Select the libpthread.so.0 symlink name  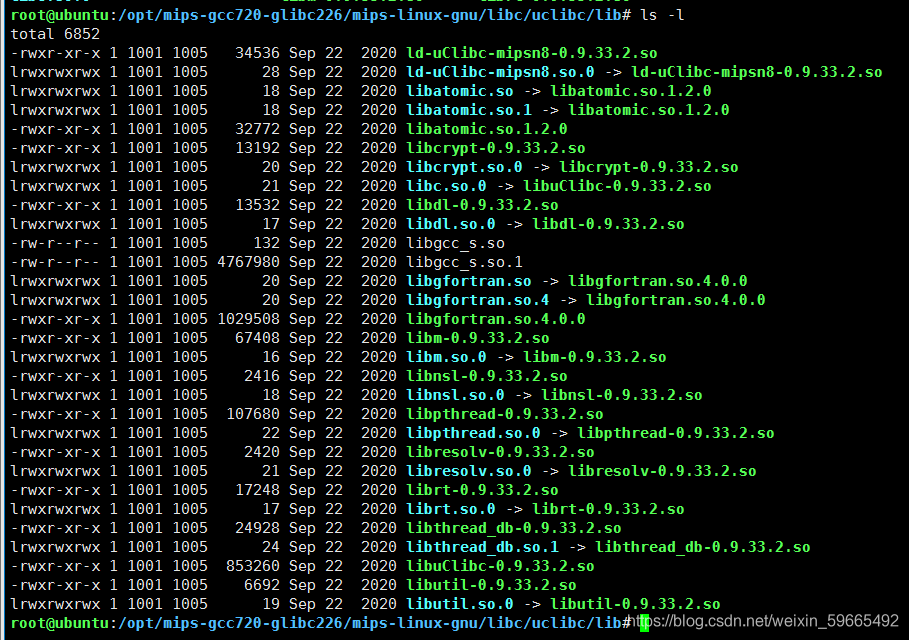click(474, 434)
